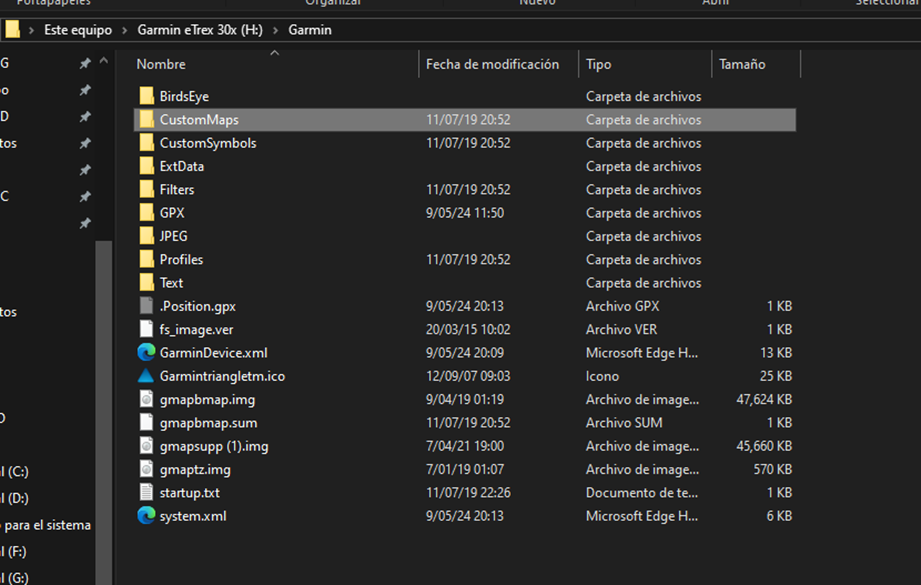
Task: Click the 47,624 KB size value
Action: [764, 399]
